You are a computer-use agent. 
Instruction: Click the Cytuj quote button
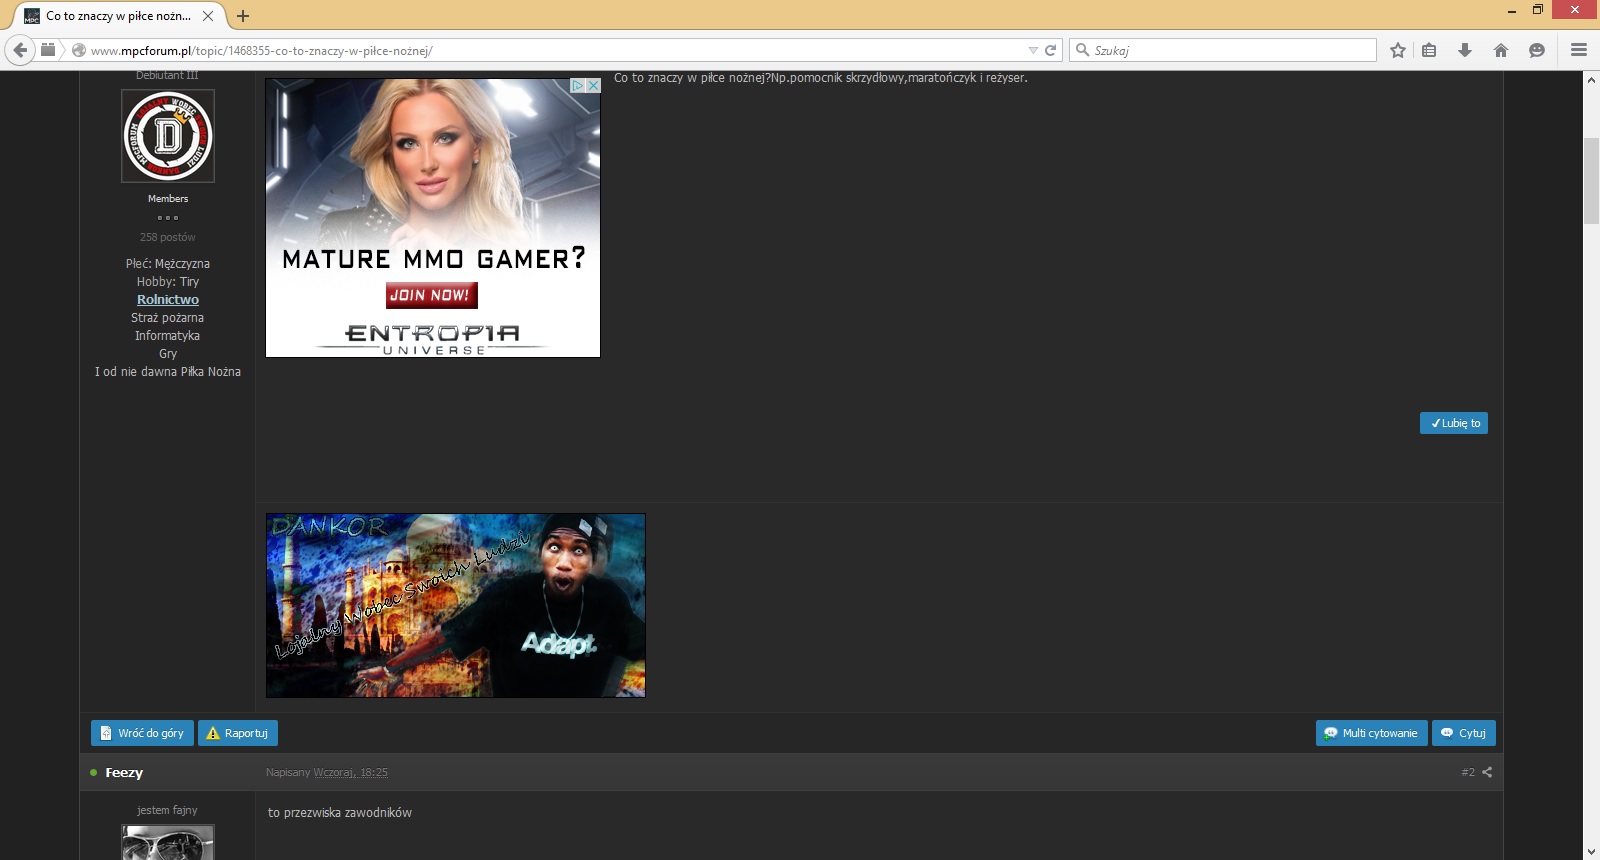coord(1464,733)
